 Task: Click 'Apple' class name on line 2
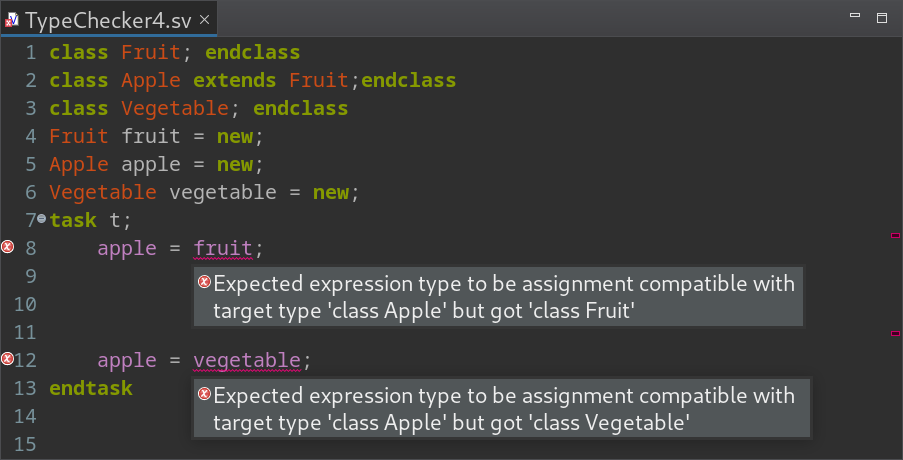[151, 81]
